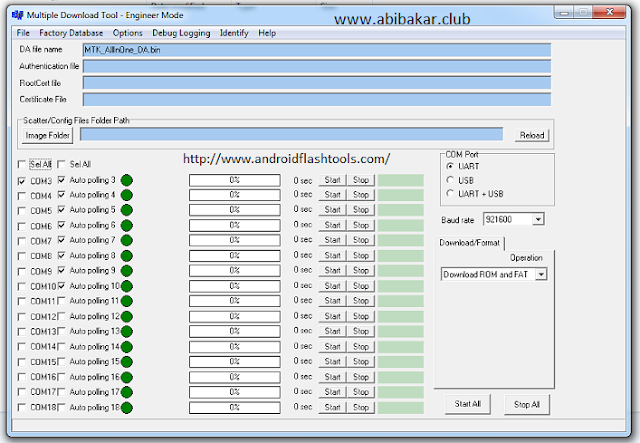Enable the COM4 port checkbox
The width and height of the screenshot is (640, 443).
pos(22,196)
